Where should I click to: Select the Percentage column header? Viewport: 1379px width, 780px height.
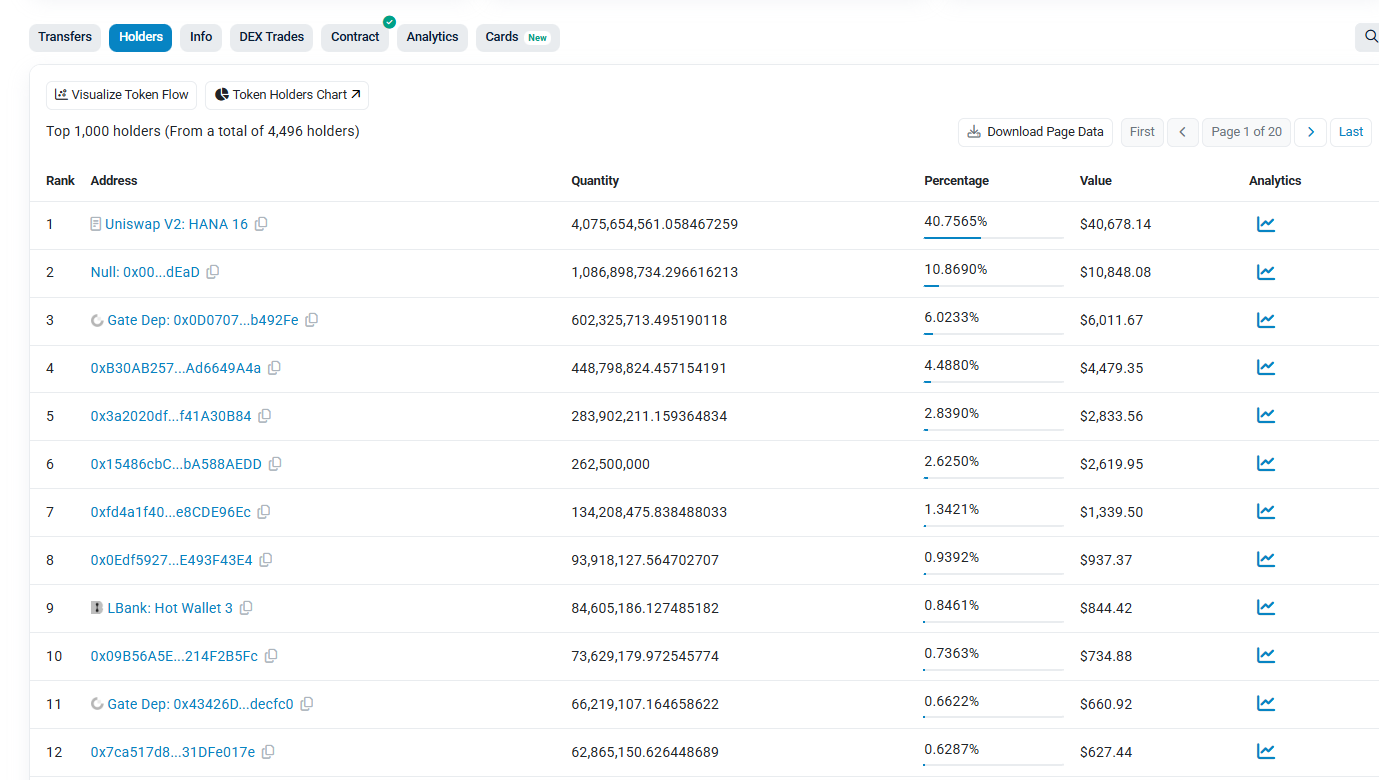tap(956, 181)
